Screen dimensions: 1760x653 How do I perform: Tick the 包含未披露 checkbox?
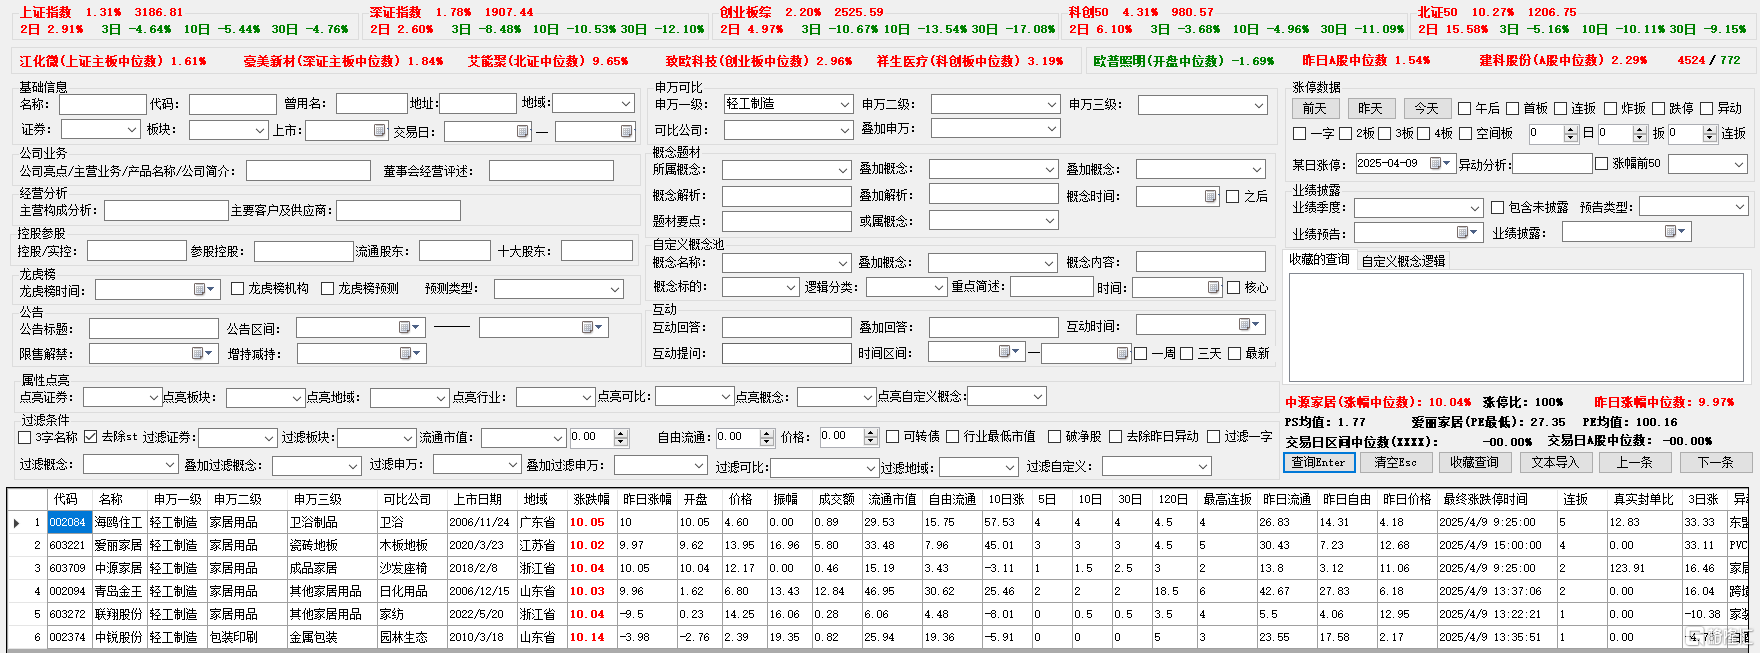point(1497,207)
